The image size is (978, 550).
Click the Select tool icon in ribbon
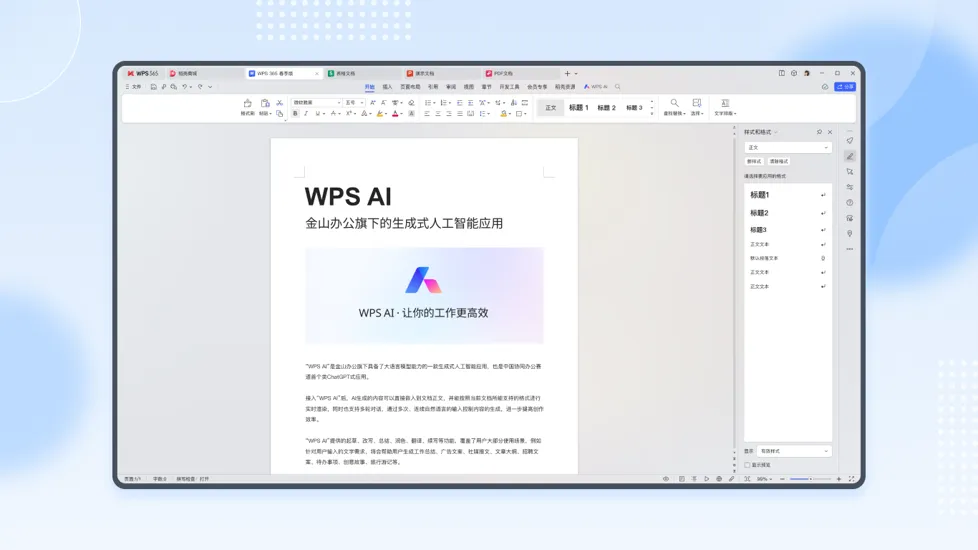click(697, 104)
